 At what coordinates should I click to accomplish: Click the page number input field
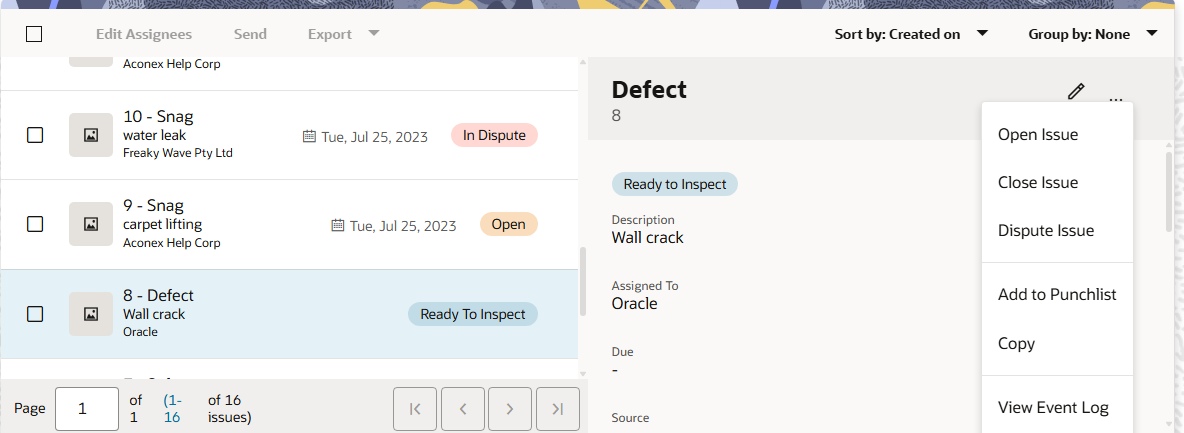tap(87, 408)
